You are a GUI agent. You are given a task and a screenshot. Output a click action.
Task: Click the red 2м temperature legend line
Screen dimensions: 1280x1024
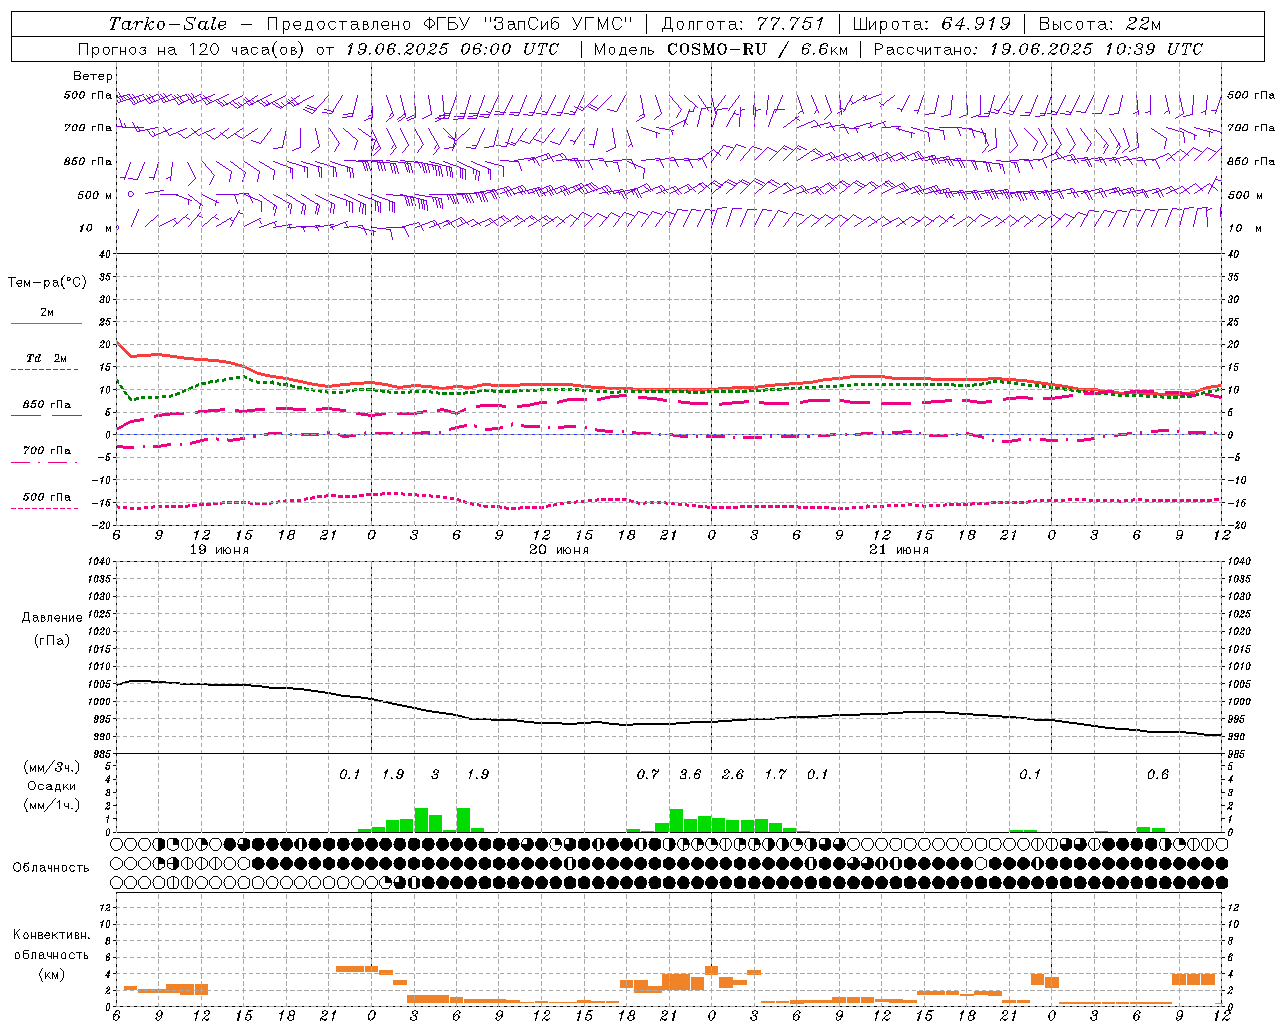pyautogui.click(x=46, y=323)
